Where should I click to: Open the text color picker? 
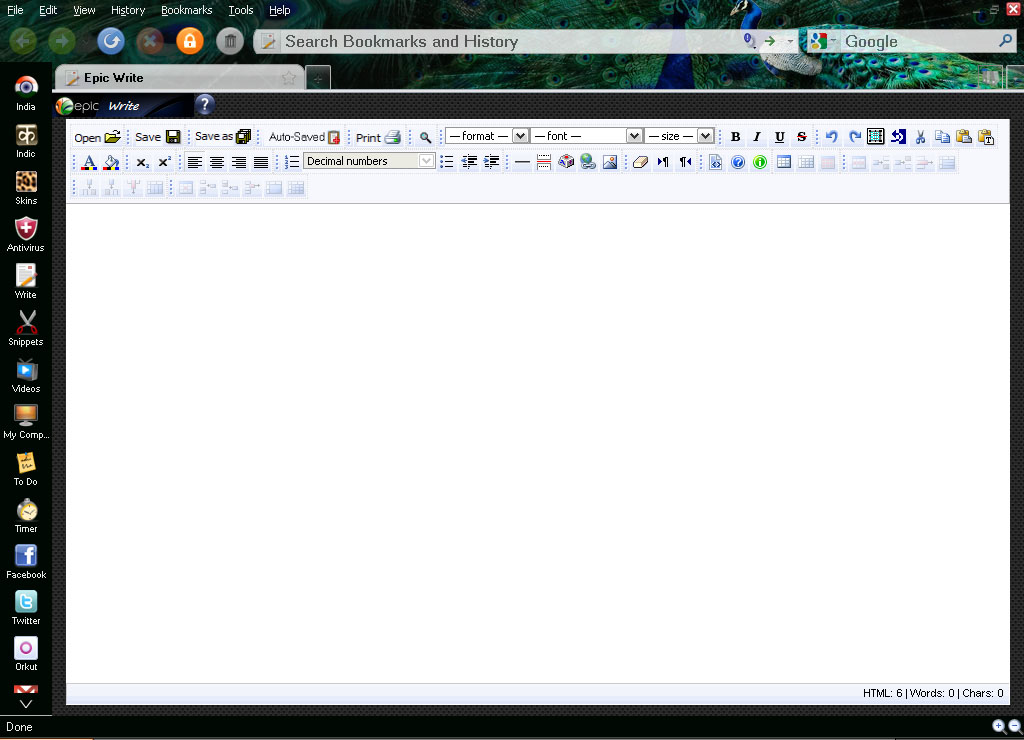click(87, 161)
